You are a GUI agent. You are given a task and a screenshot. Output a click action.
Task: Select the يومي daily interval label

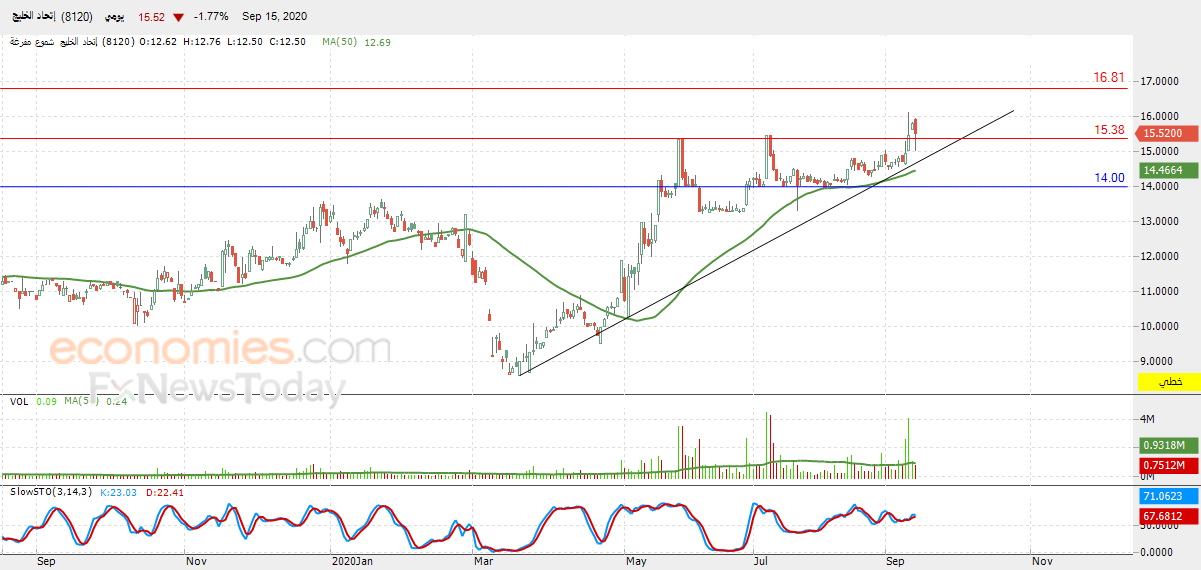pyautogui.click(x=116, y=17)
